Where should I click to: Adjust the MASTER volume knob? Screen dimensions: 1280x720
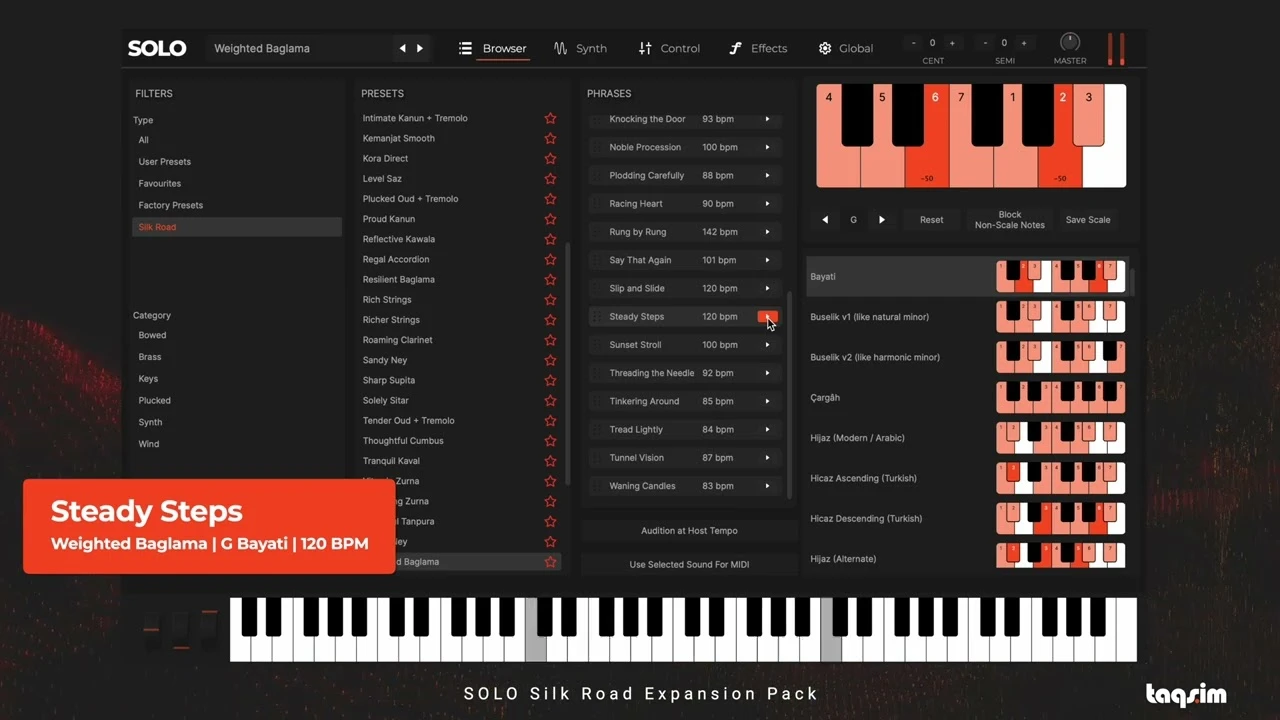tap(1070, 42)
